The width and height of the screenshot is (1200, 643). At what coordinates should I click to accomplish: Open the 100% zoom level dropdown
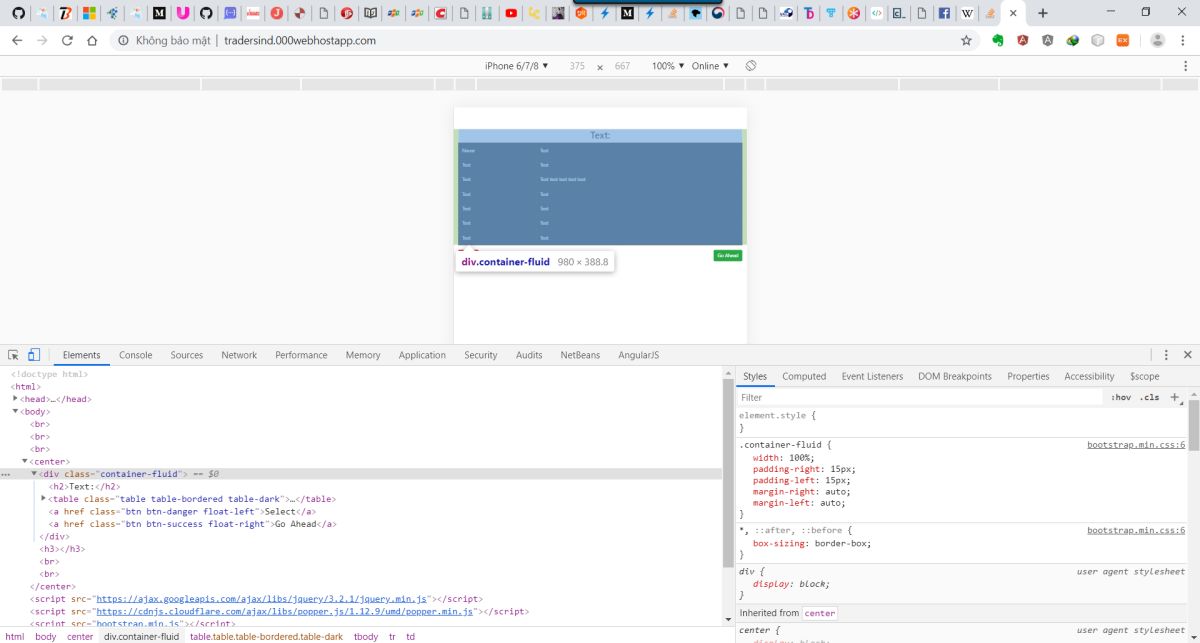coord(668,66)
